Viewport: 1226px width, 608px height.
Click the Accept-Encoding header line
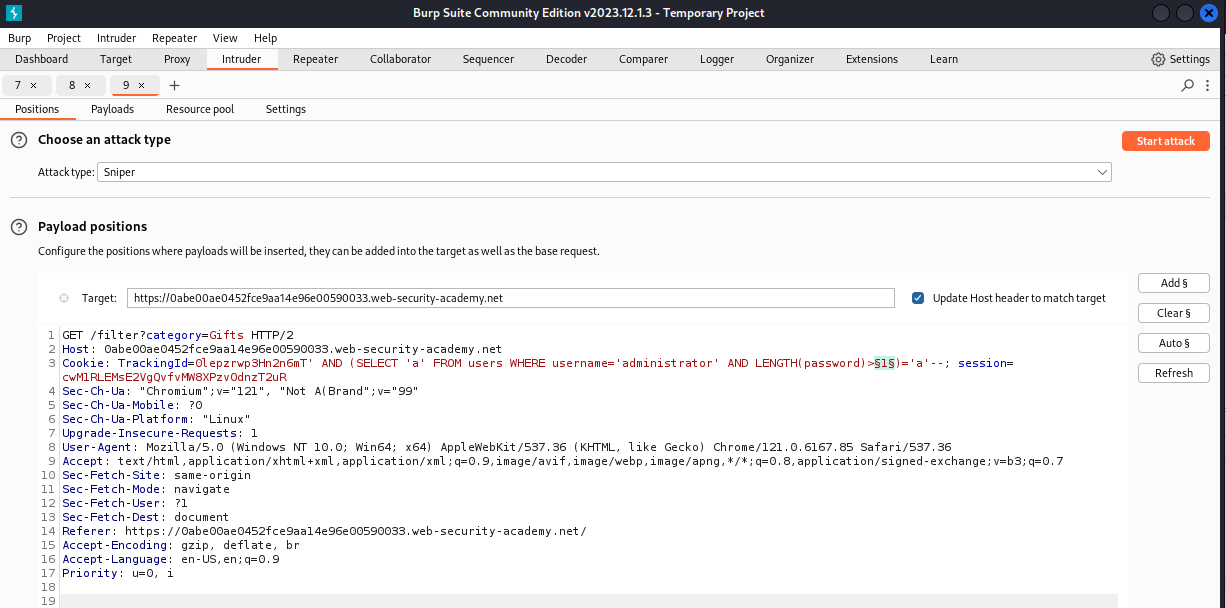[x=181, y=545]
